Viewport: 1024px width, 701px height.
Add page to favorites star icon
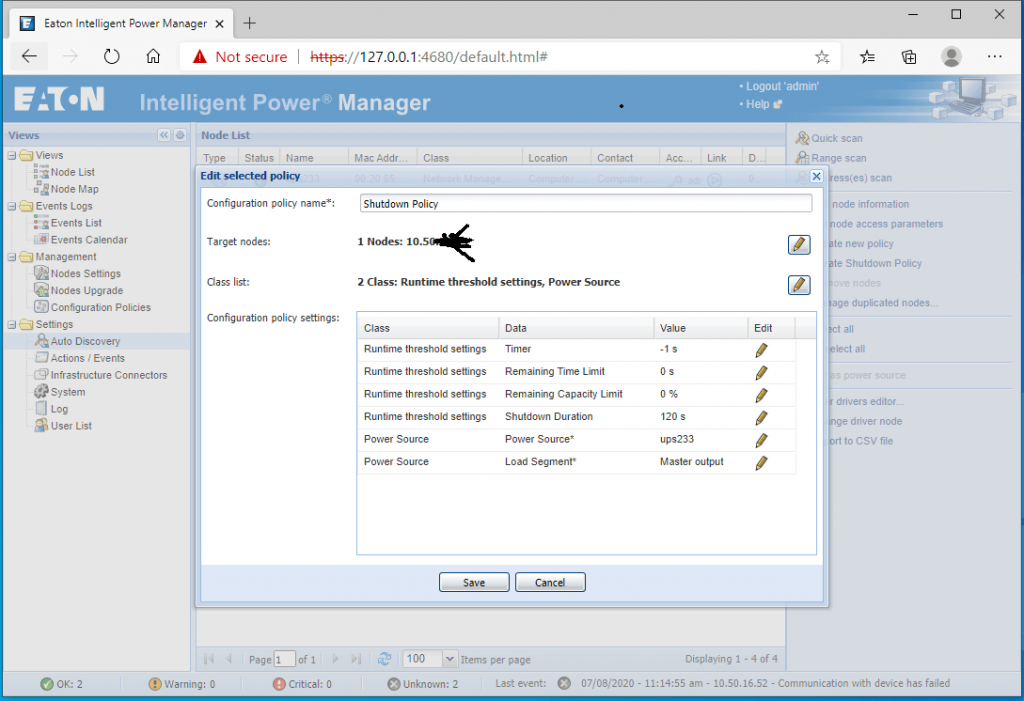pos(822,57)
